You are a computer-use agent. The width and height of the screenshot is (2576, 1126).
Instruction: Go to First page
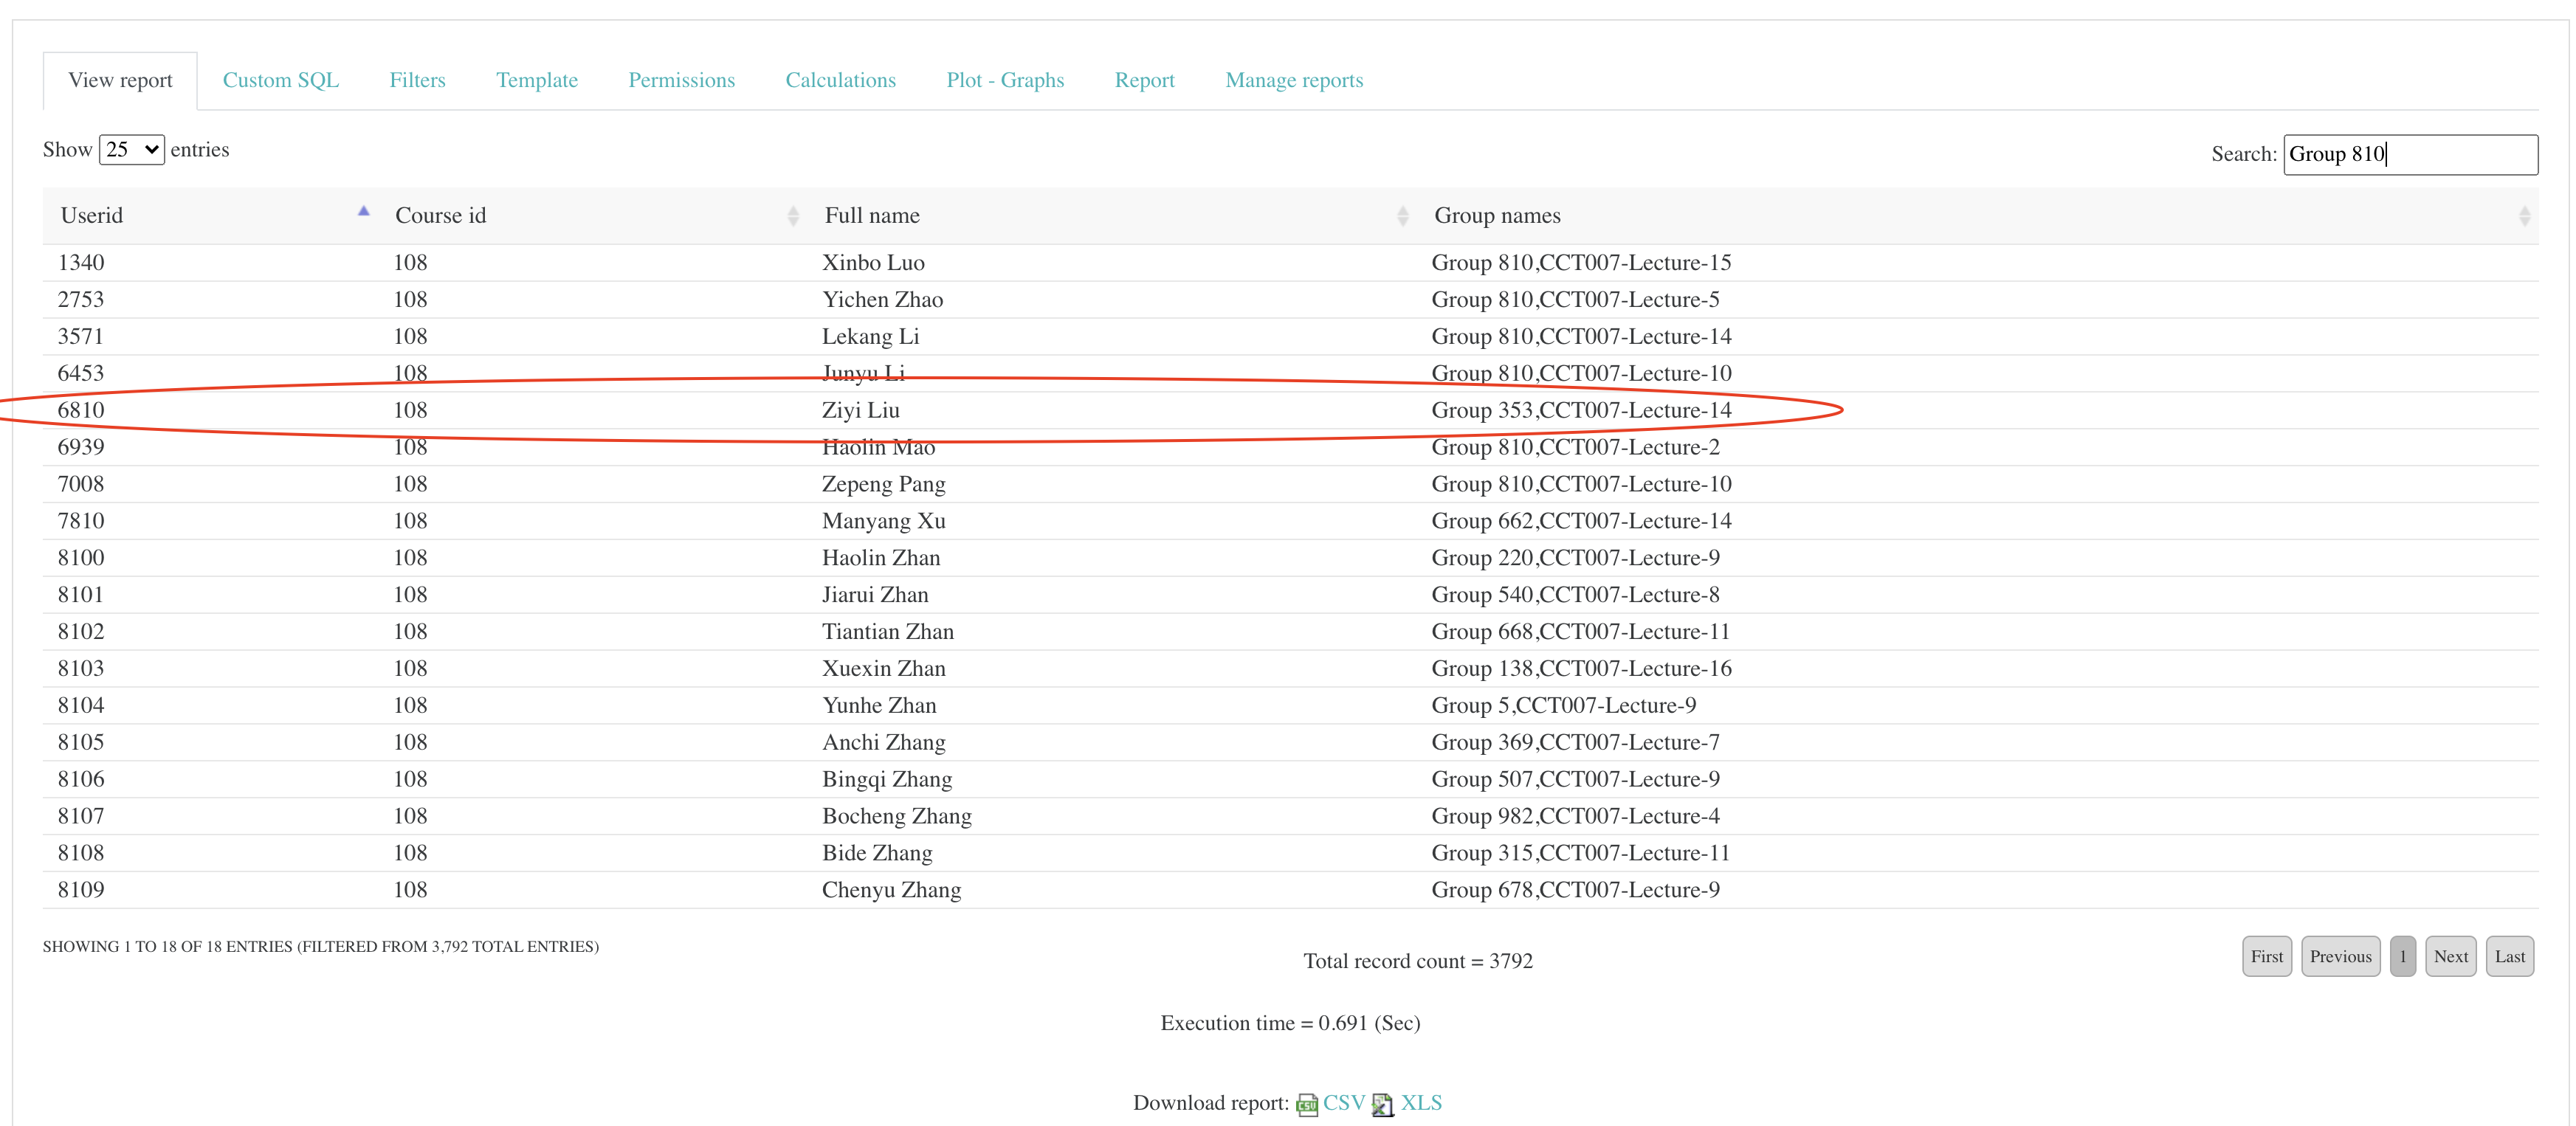tap(2267, 957)
